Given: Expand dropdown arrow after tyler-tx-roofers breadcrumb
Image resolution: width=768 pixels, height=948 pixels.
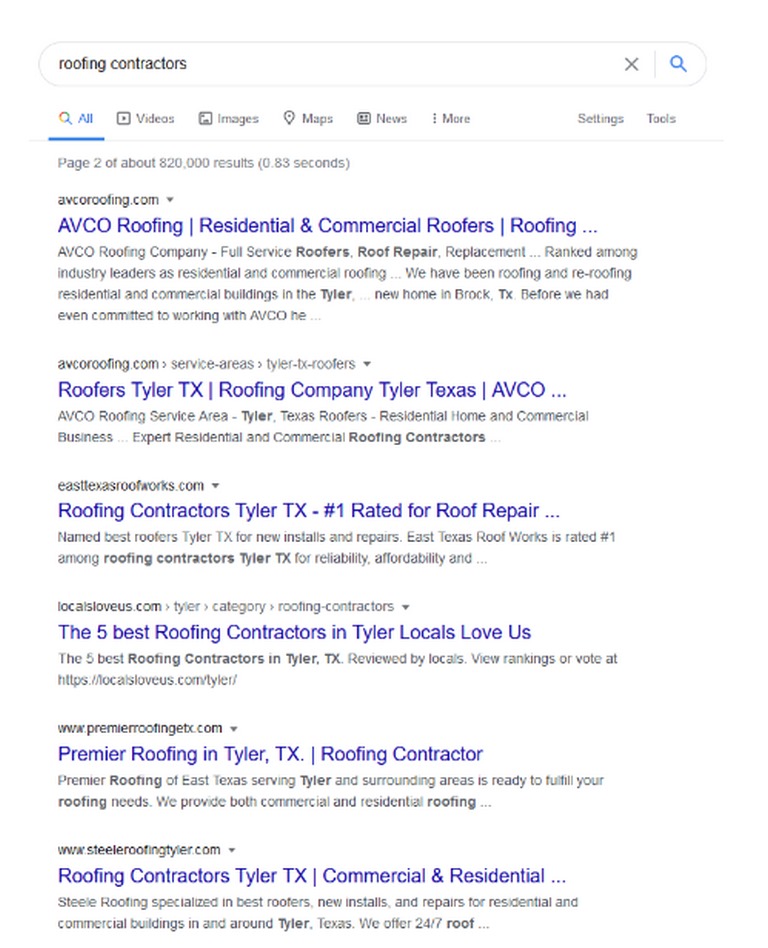Looking at the screenshot, I should (366, 364).
